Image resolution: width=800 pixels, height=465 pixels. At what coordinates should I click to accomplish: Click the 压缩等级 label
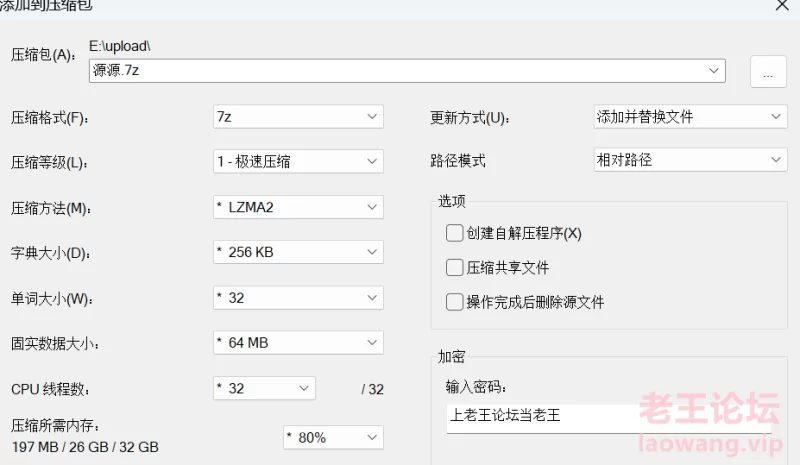point(49,163)
